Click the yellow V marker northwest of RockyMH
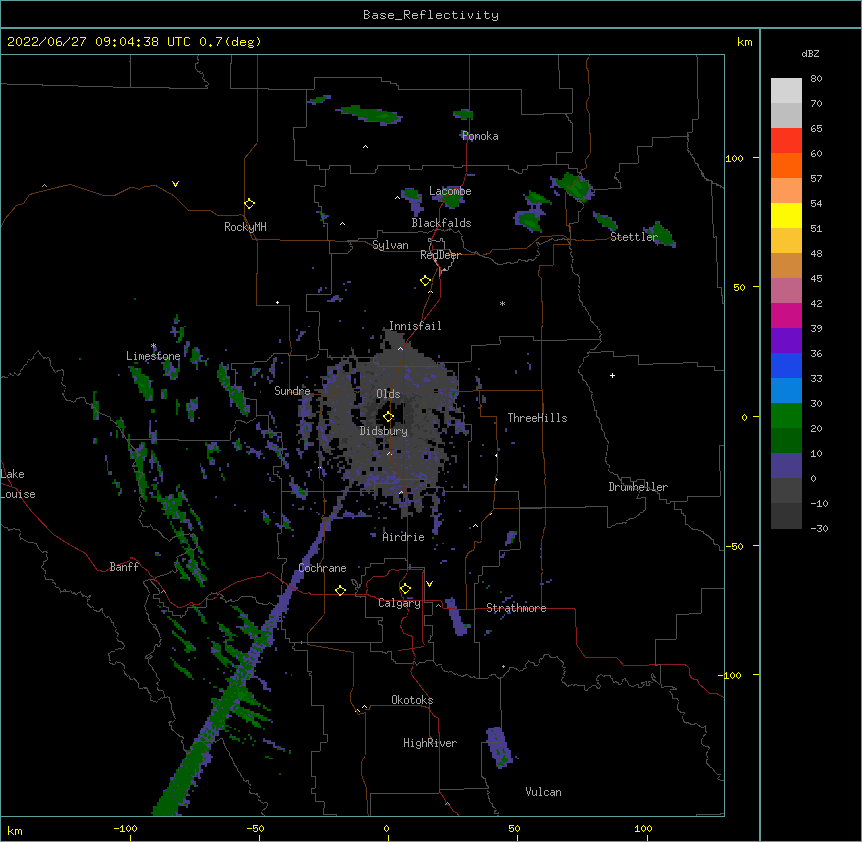 coord(175,184)
